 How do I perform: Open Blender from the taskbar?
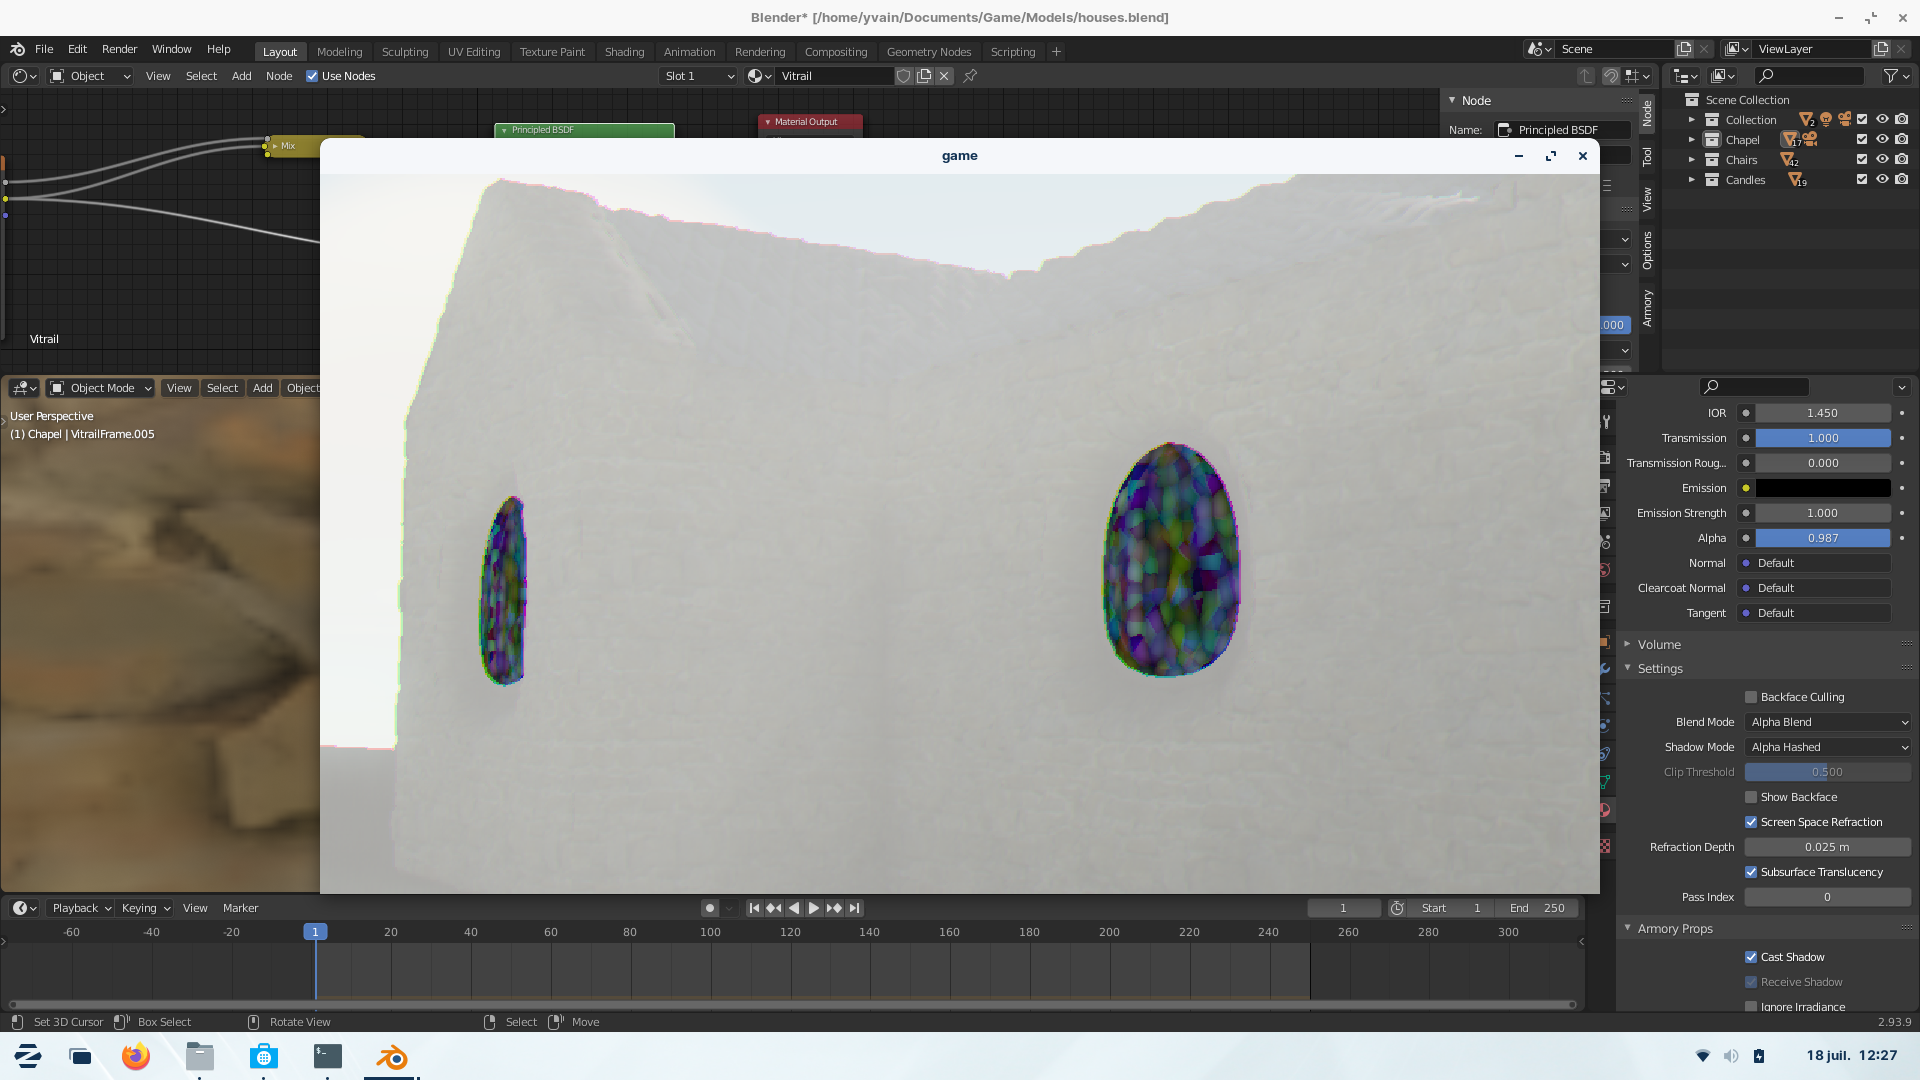[x=391, y=1057]
